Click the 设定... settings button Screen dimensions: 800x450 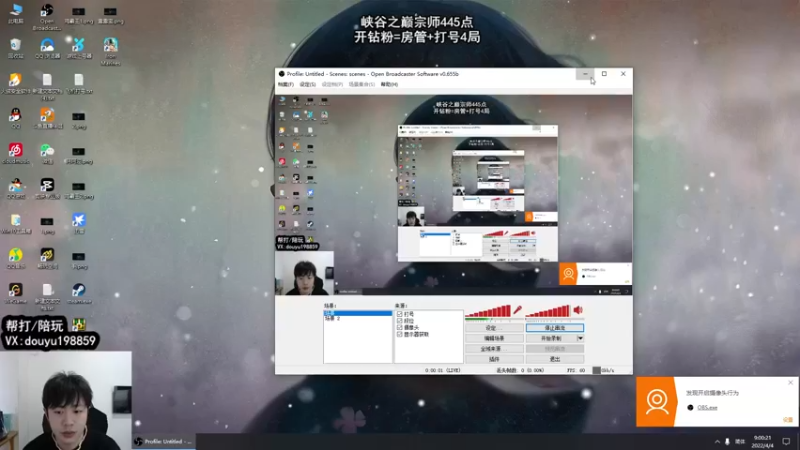(494, 328)
